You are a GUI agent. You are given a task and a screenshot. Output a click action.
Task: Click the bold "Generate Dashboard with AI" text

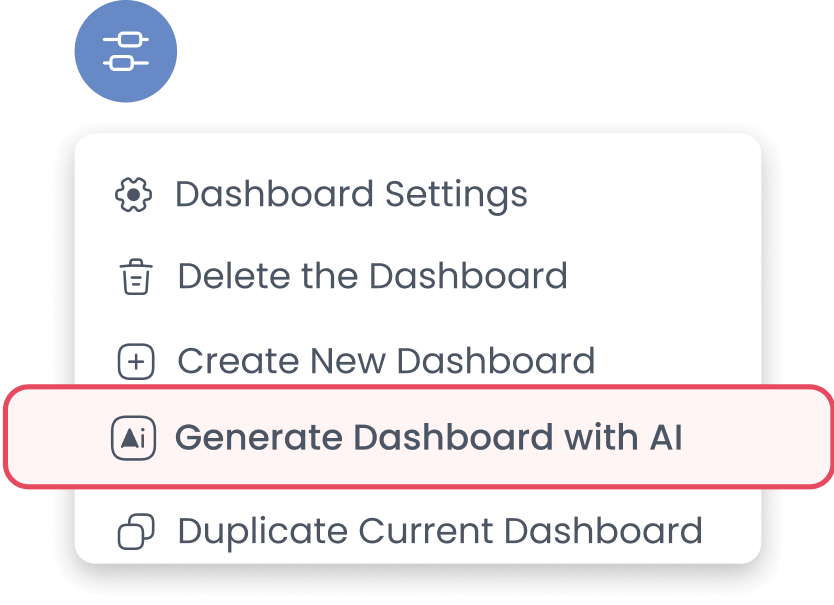click(428, 438)
